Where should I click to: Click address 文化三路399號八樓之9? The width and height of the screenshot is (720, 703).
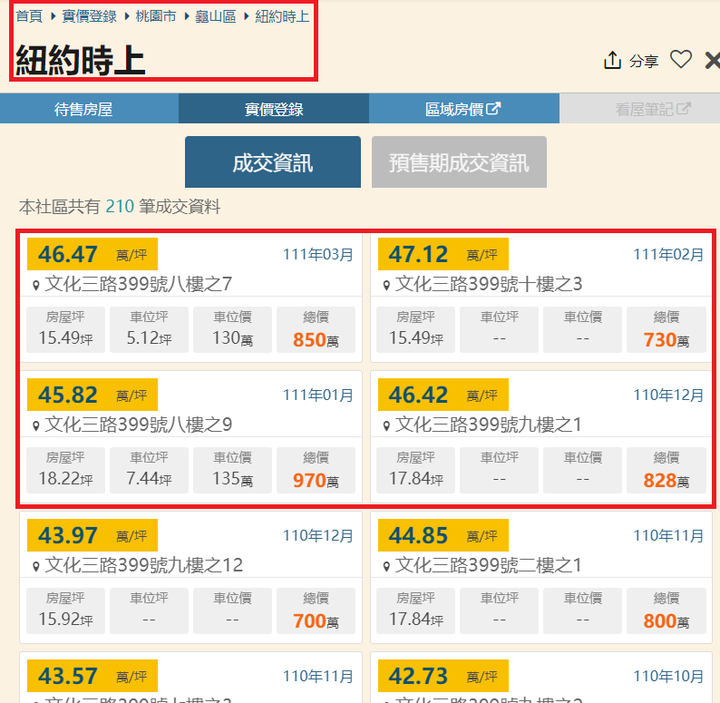[138, 424]
